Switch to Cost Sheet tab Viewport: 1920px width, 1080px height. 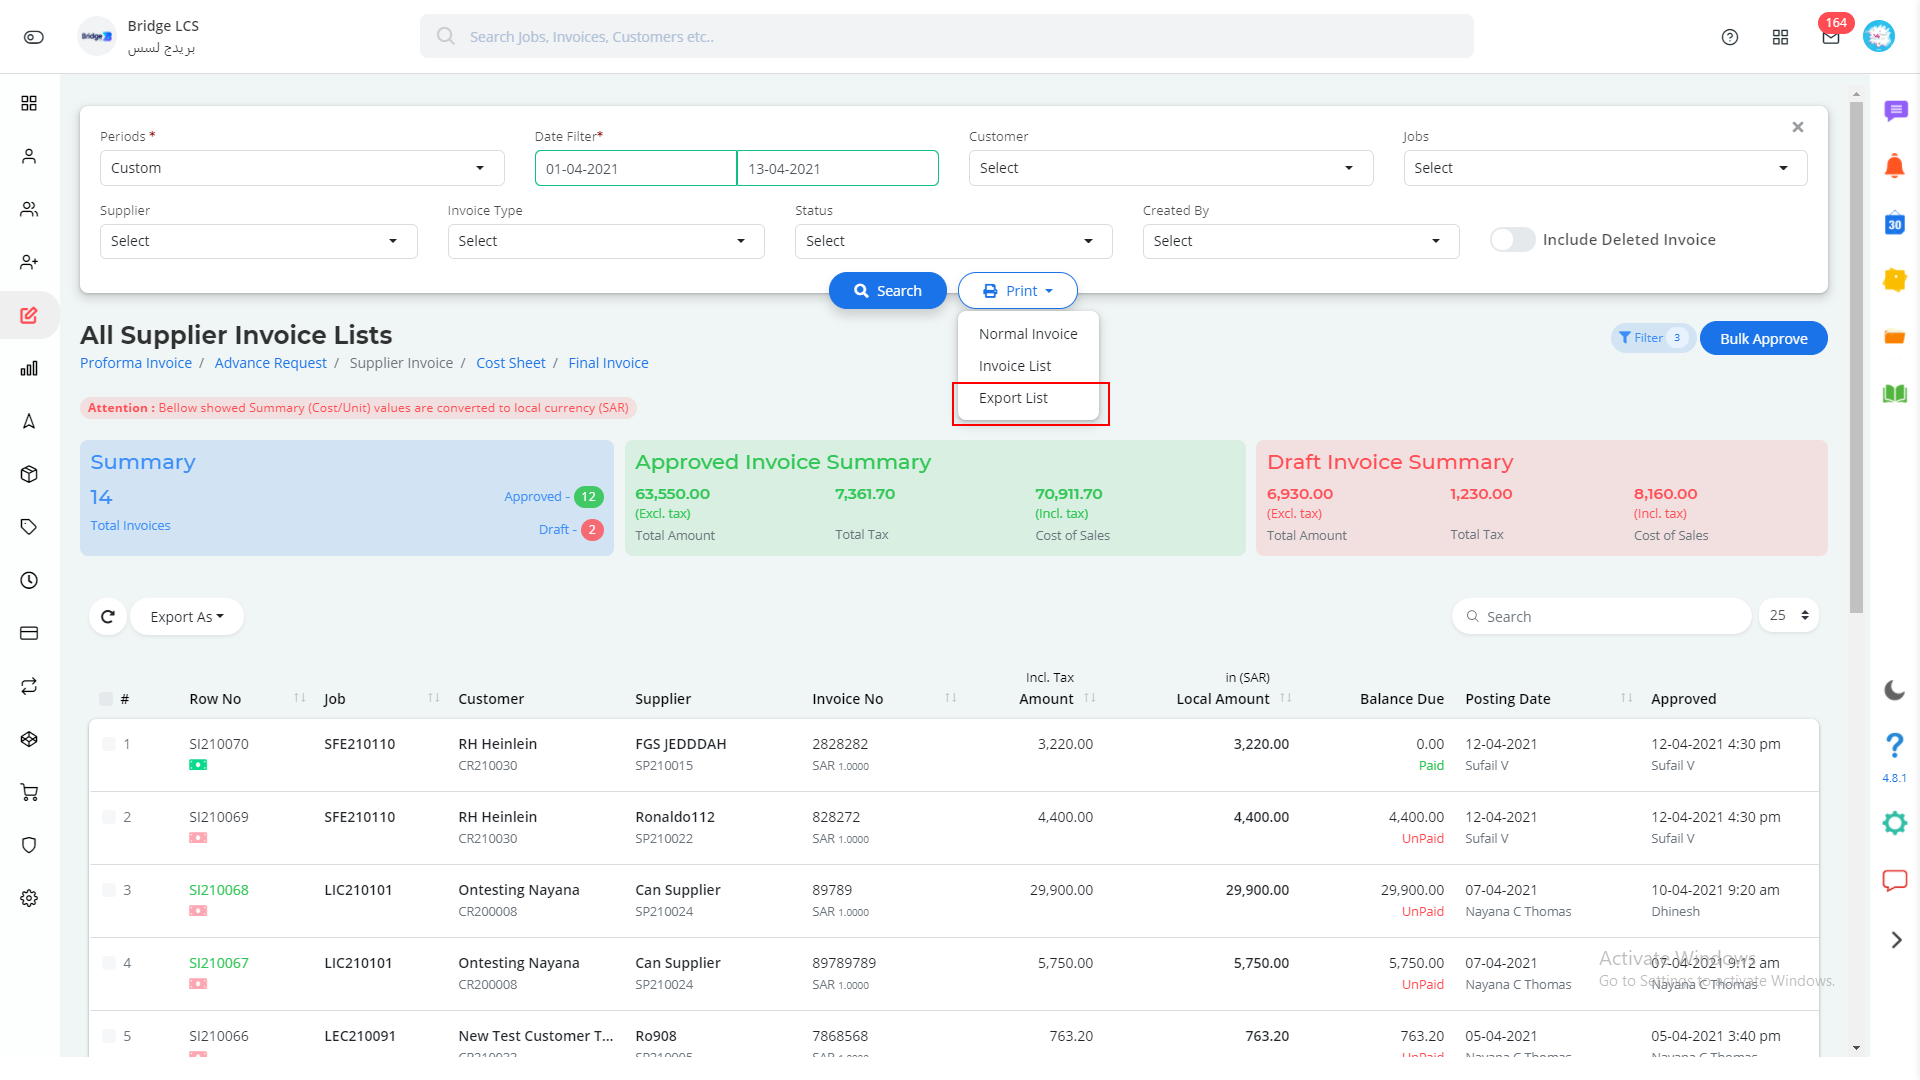[511, 363]
